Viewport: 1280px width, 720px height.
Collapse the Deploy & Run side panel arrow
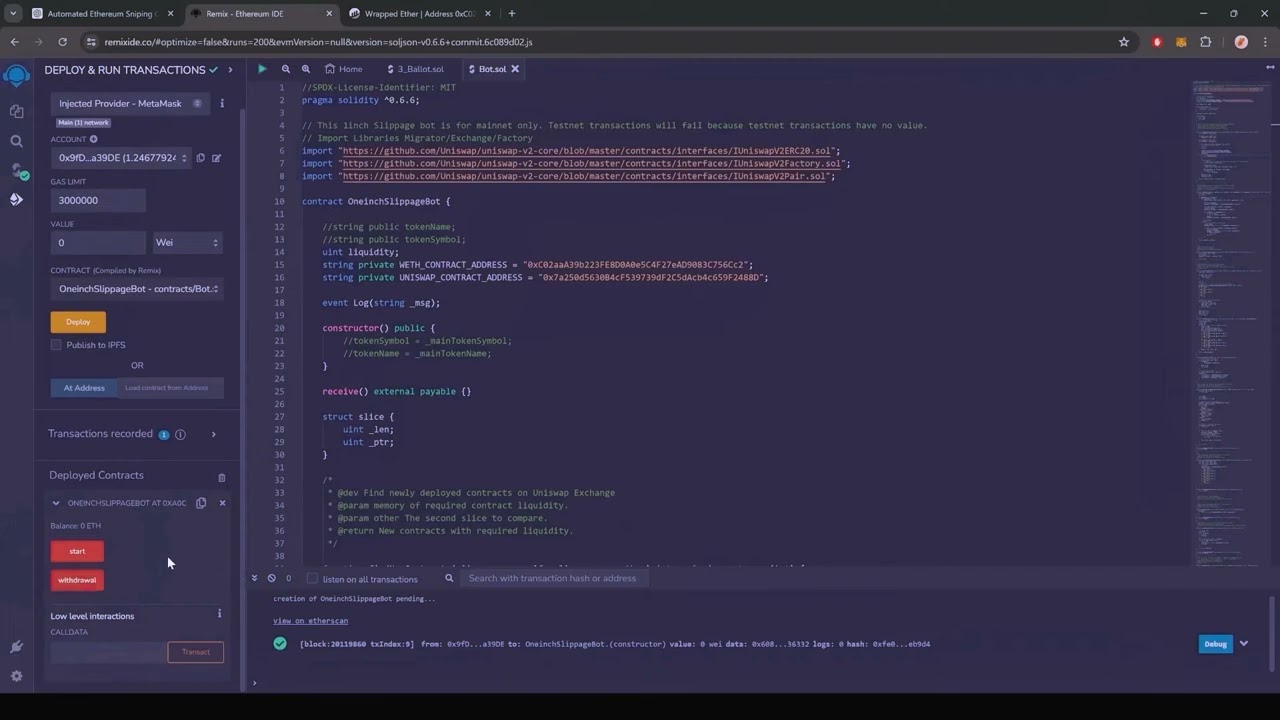coord(230,70)
